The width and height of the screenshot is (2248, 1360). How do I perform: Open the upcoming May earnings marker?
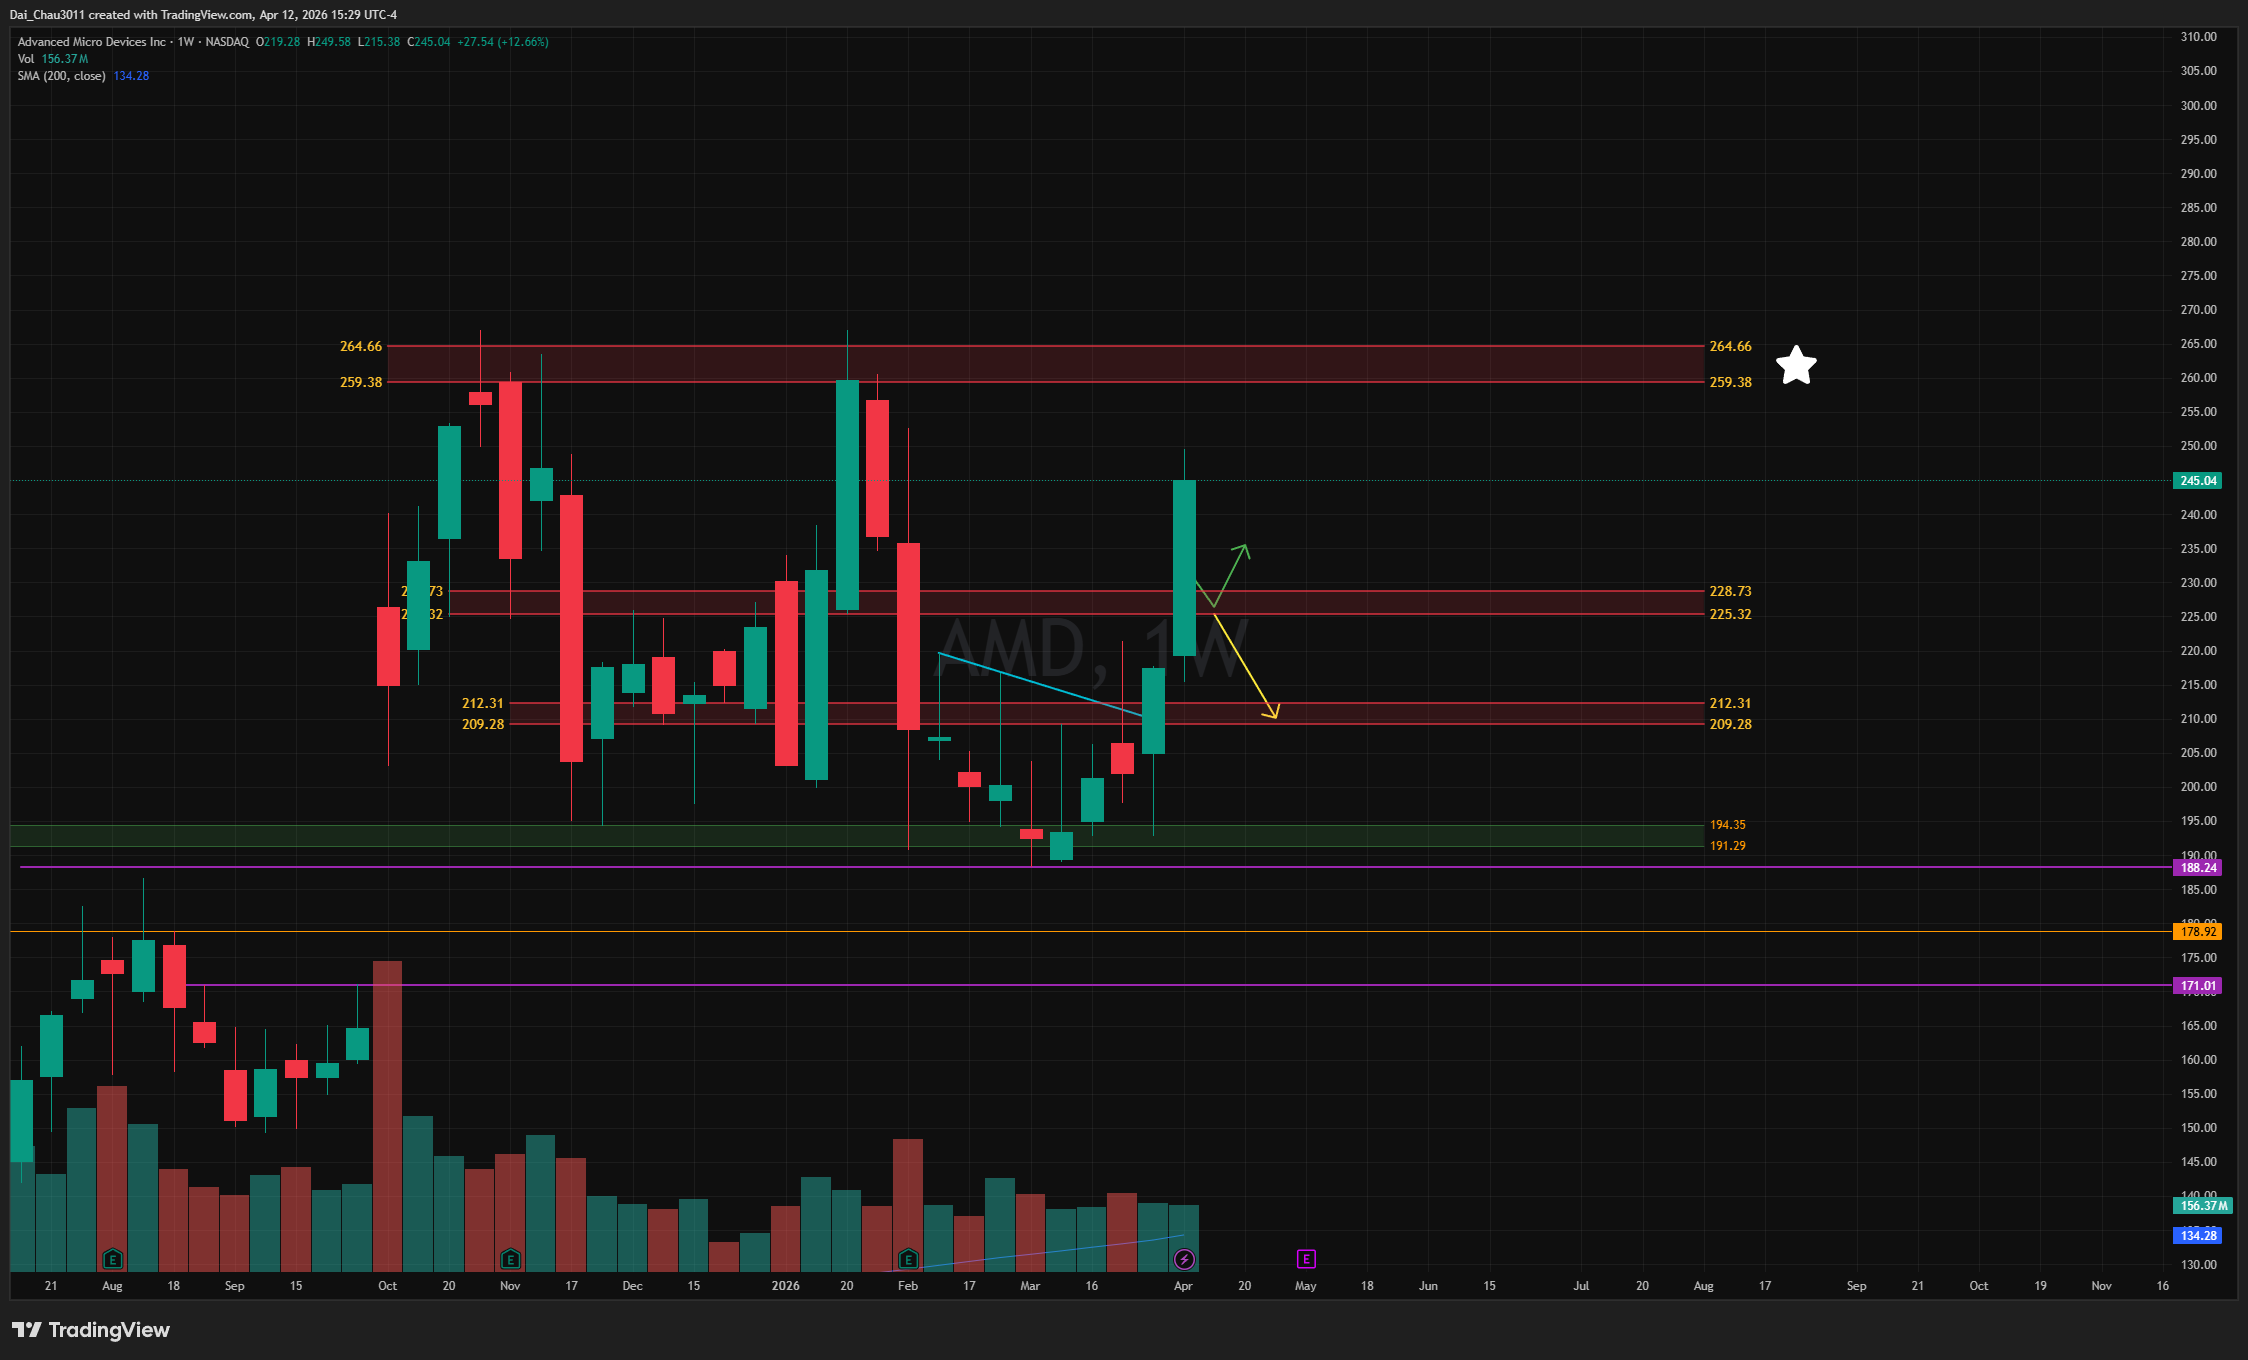pos(1306,1259)
